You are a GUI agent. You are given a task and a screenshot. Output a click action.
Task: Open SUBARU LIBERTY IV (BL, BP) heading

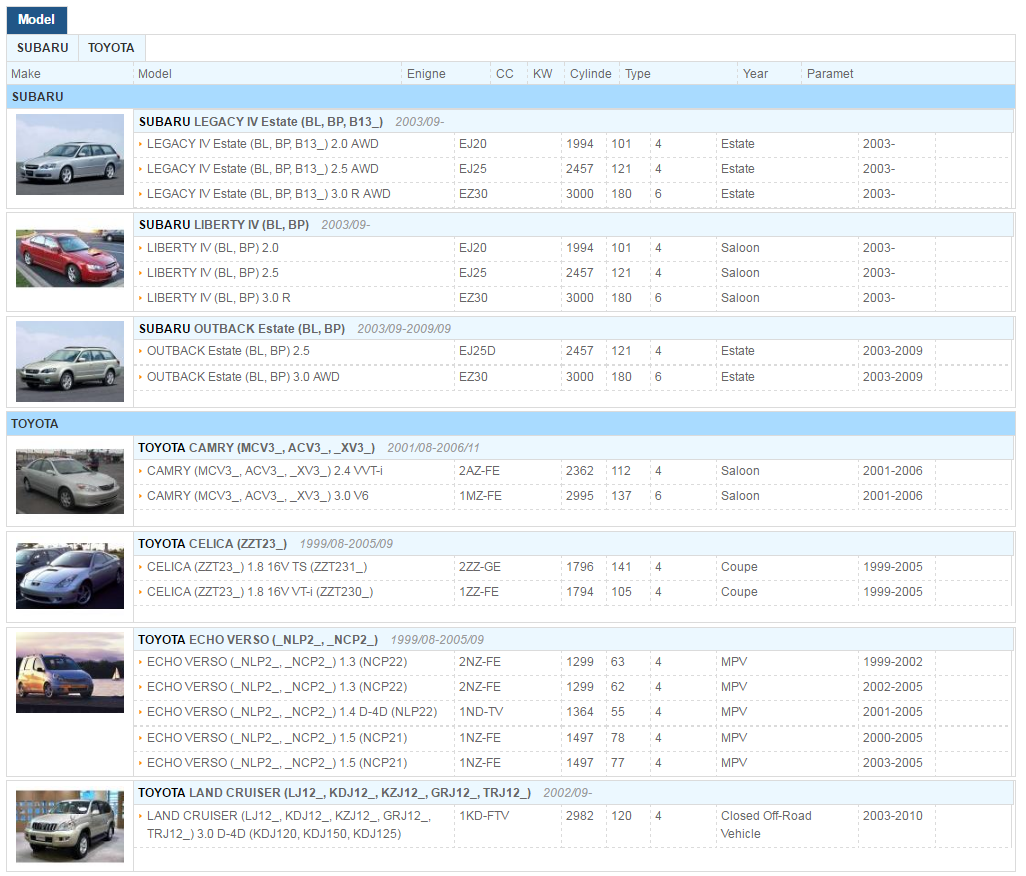coord(224,225)
